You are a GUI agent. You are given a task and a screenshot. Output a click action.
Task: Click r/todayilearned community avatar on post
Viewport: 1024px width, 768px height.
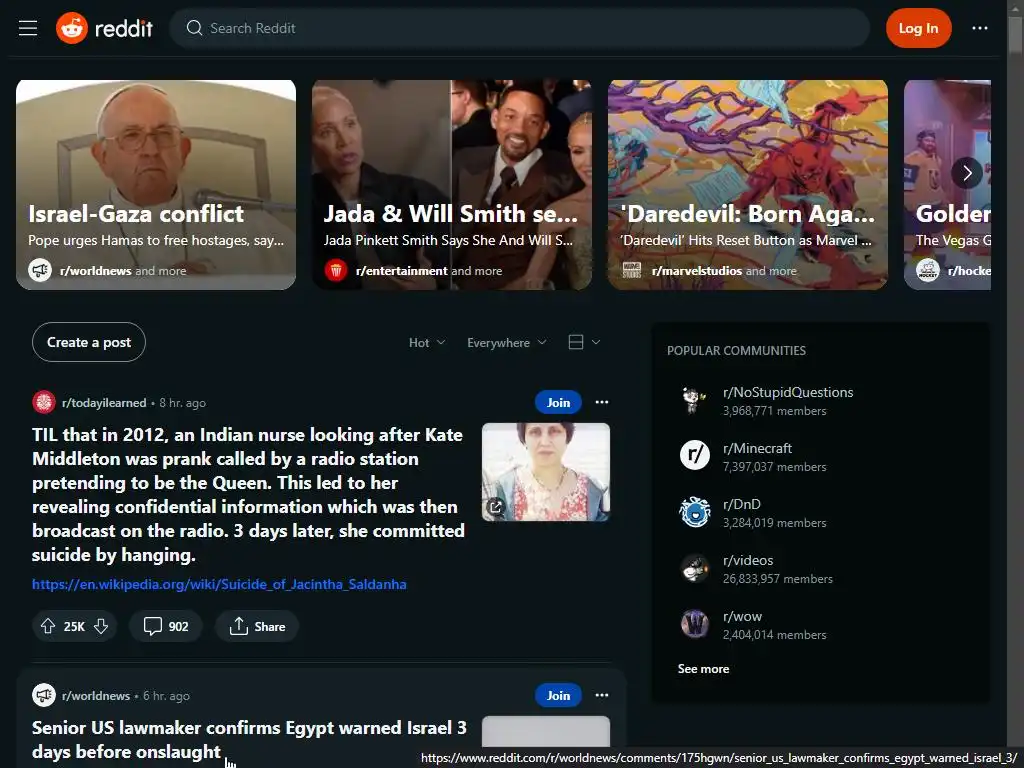(x=44, y=402)
